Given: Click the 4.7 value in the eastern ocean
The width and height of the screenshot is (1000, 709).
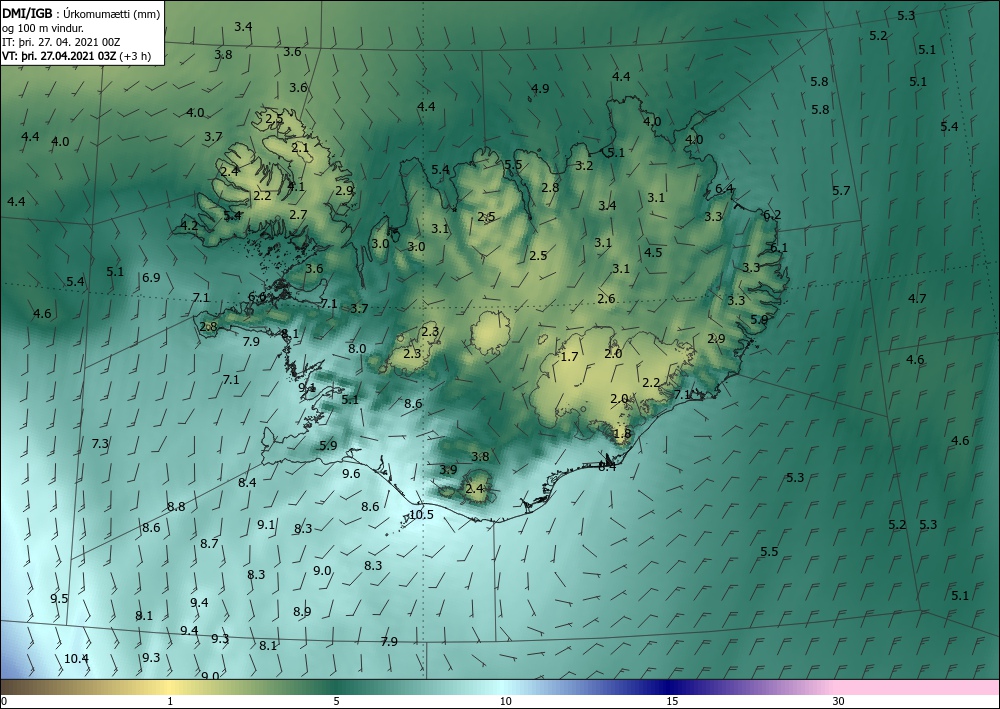Looking at the screenshot, I should [917, 298].
